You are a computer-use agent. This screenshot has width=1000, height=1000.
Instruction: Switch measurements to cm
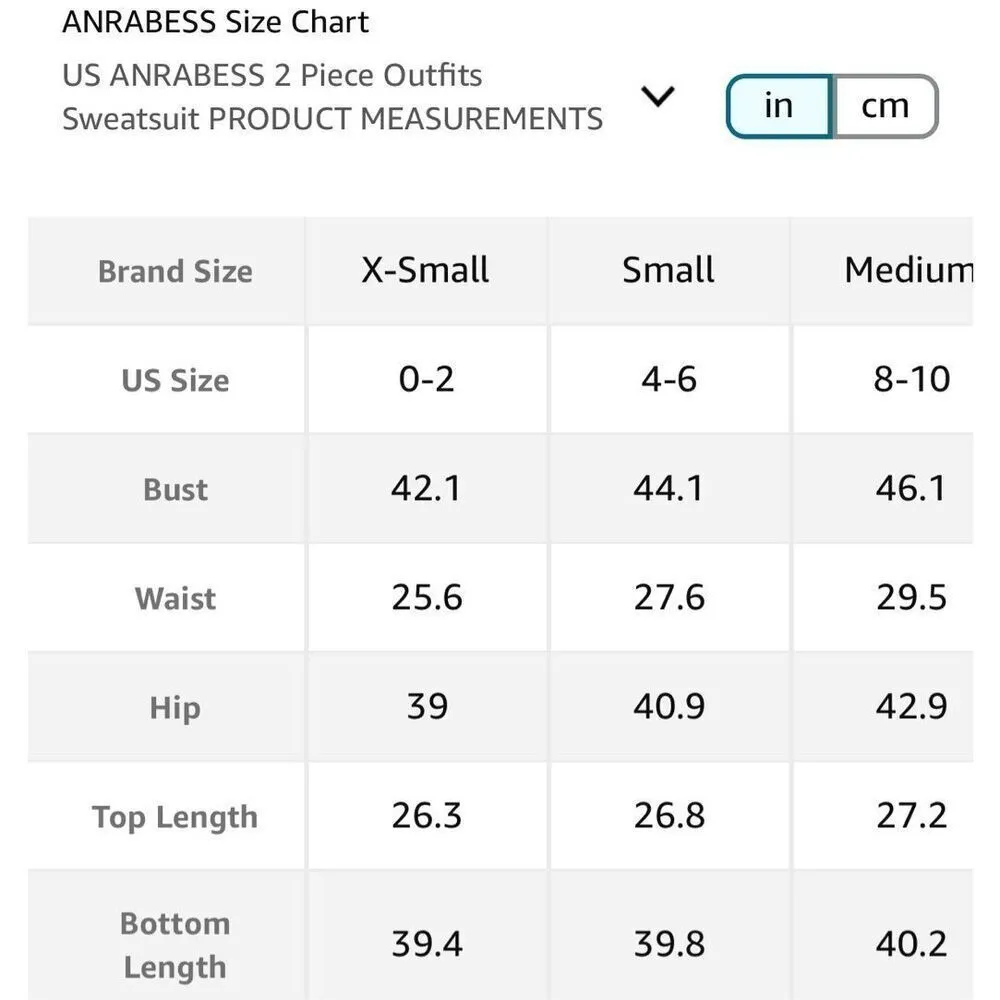pyautogui.click(x=884, y=106)
